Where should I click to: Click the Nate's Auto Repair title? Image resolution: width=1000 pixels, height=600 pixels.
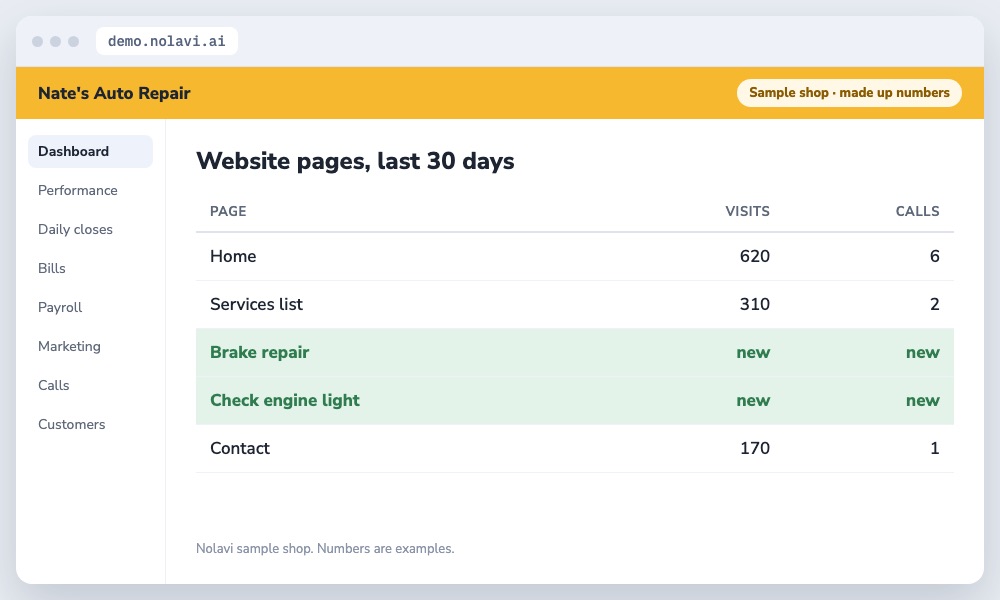[114, 93]
